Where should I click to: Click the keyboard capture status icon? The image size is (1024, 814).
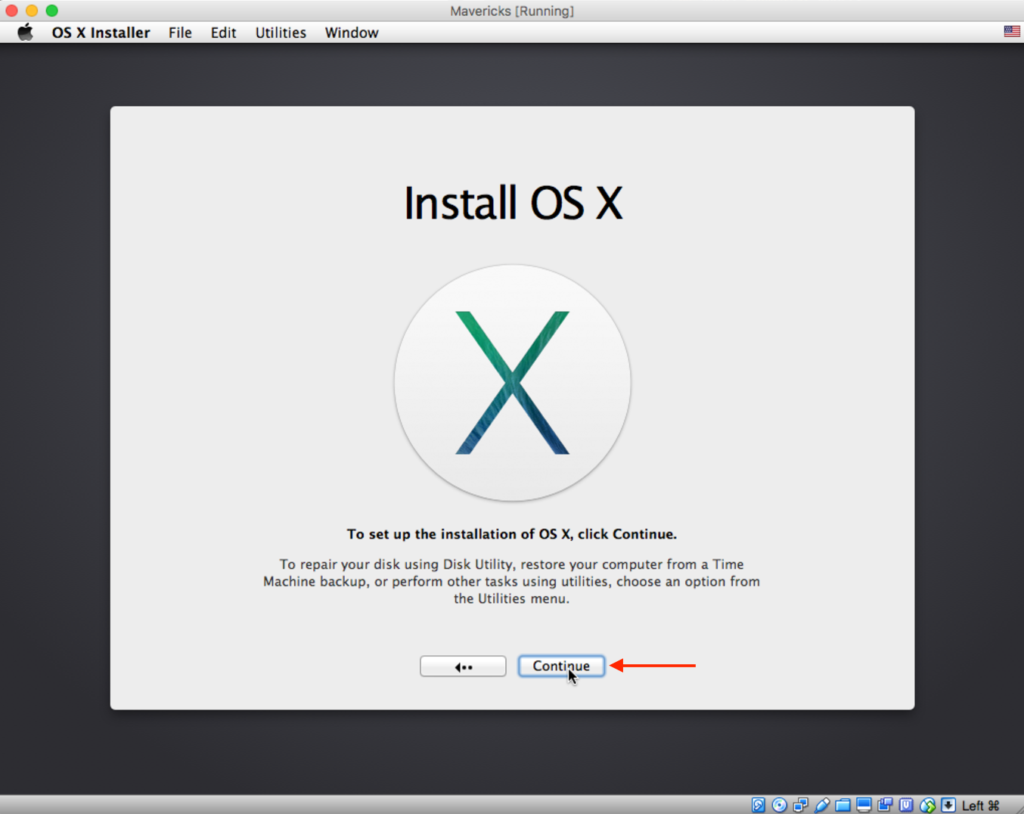[949, 804]
